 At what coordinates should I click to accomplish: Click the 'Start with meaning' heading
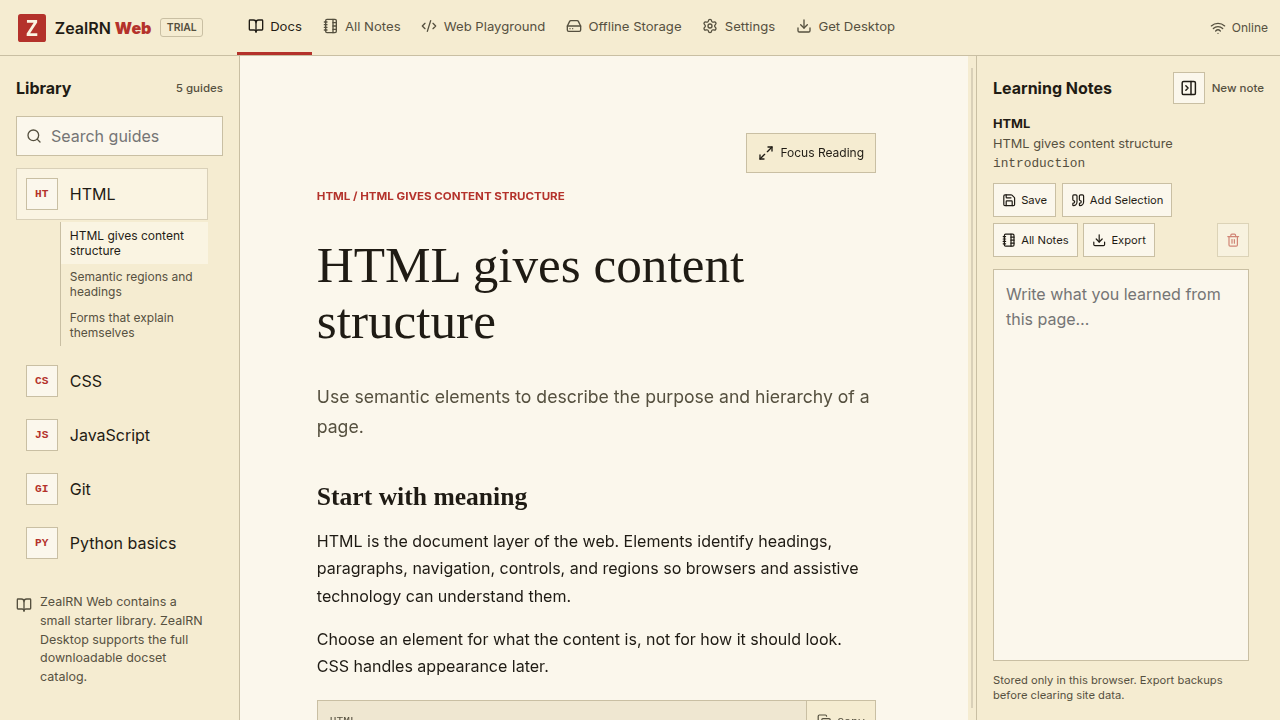point(422,497)
